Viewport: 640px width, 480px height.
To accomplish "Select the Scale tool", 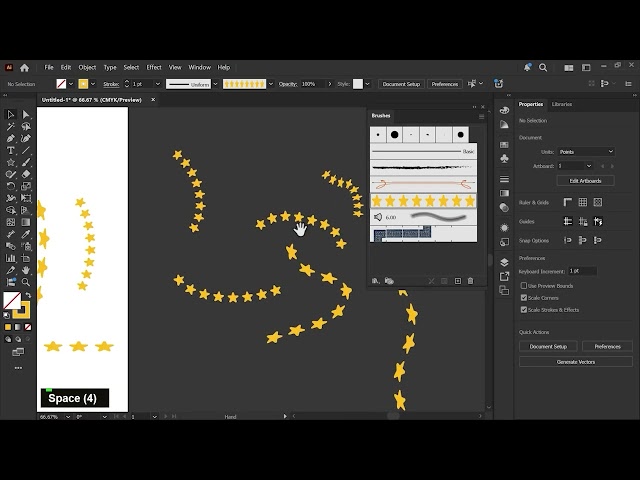I will pyautogui.click(x=26, y=187).
